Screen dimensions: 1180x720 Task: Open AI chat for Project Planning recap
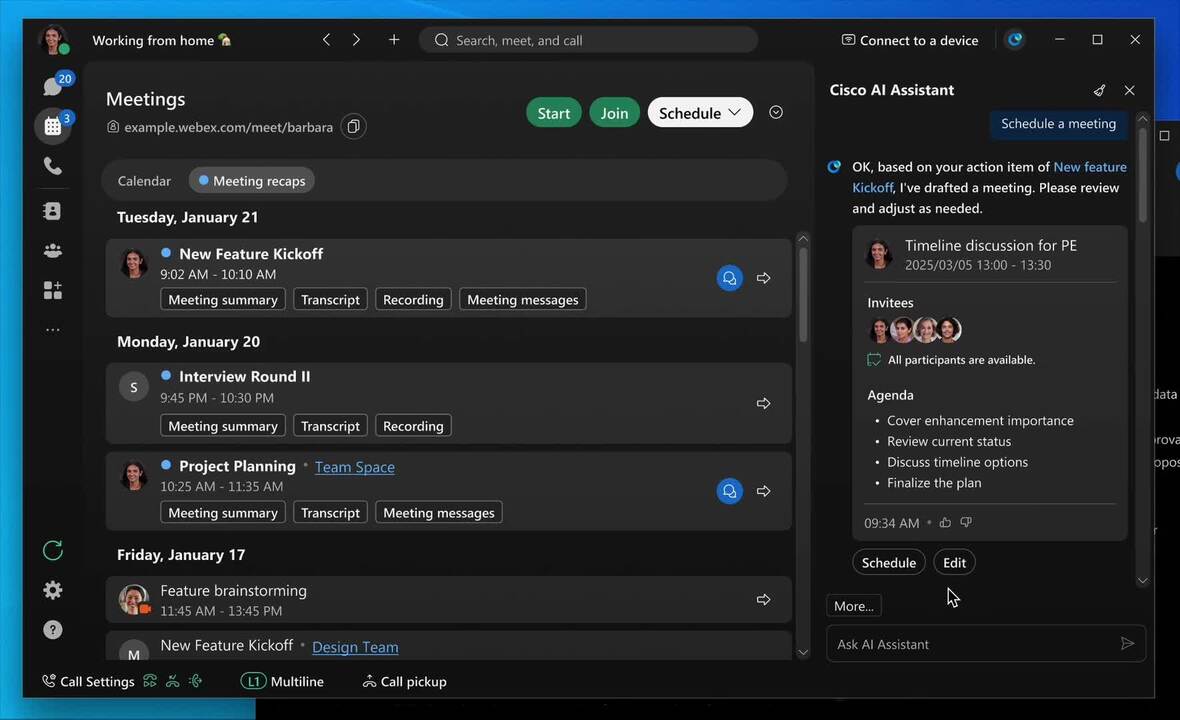click(x=729, y=491)
